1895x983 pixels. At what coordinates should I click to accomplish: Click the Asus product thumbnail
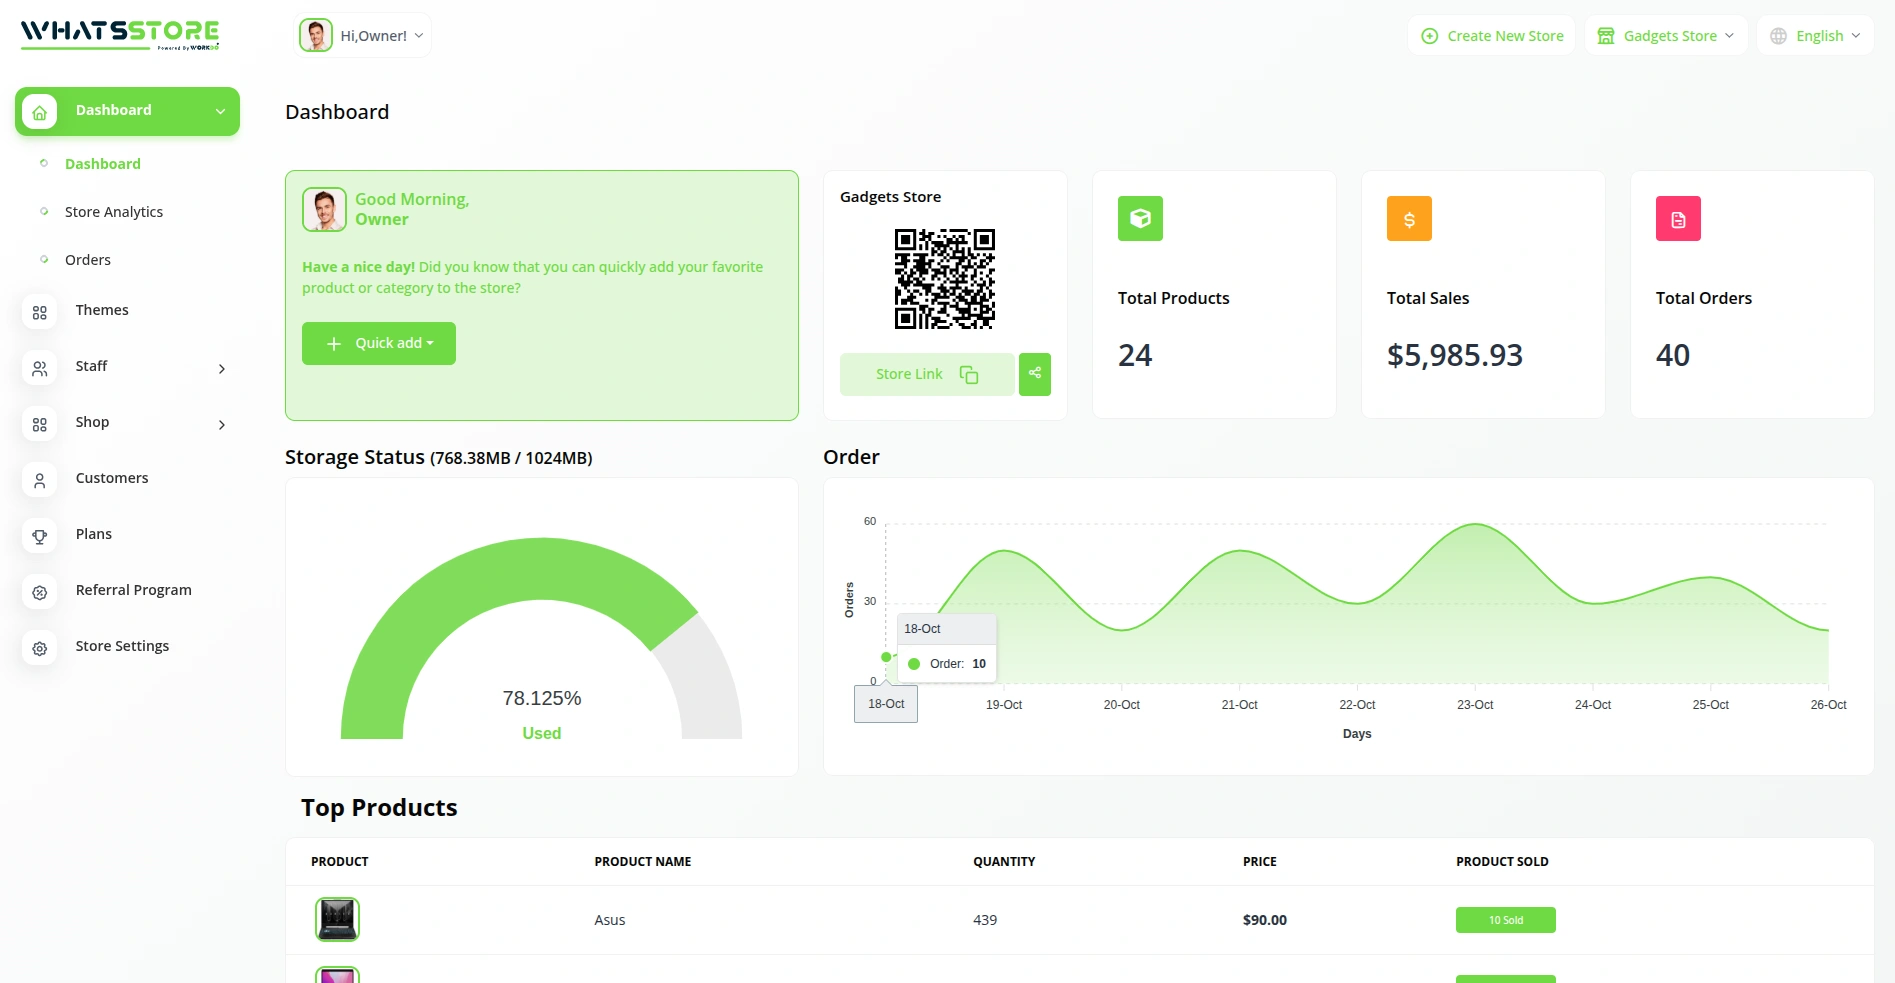pyautogui.click(x=338, y=919)
